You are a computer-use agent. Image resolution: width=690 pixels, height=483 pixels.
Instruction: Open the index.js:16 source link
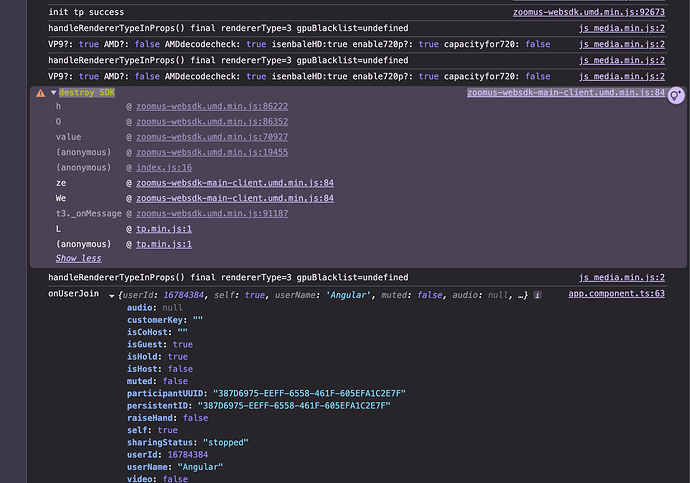click(164, 168)
